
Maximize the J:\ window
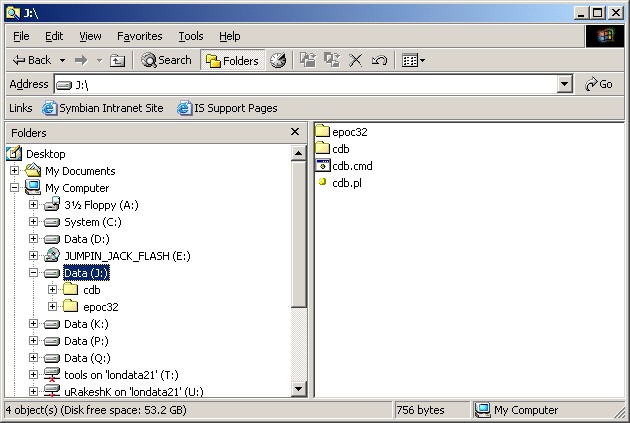tap(597, 13)
